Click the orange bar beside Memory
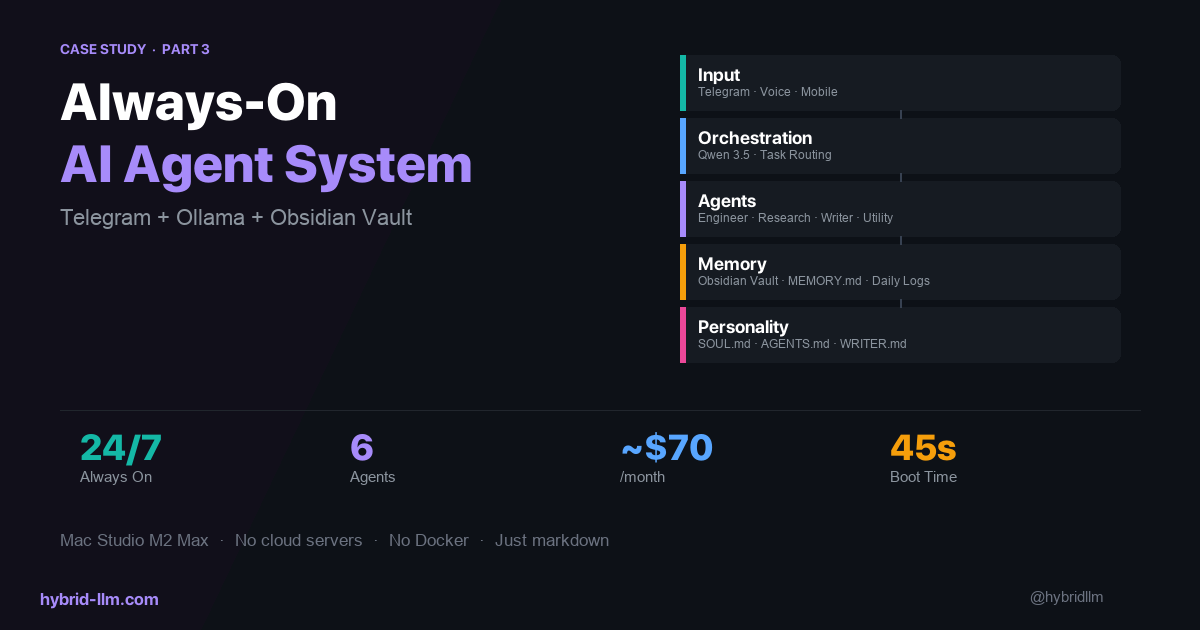Viewport: 1200px width, 630px height. (683, 272)
